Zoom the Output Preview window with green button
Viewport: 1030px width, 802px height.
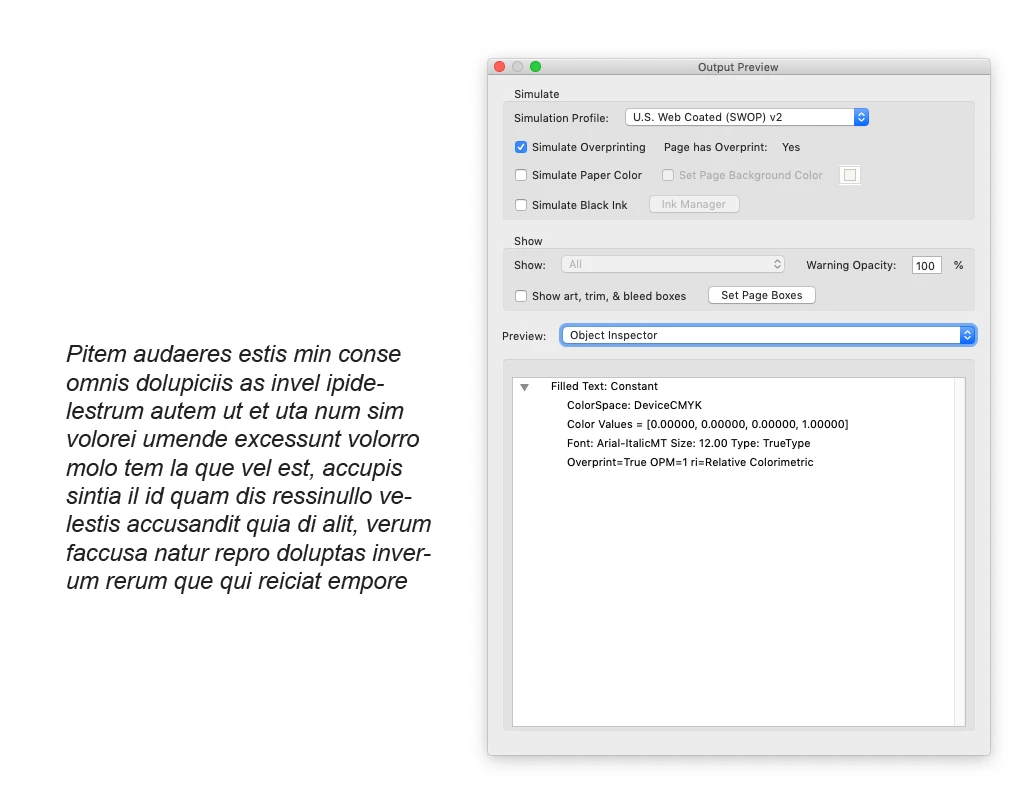pyautogui.click(x=535, y=66)
